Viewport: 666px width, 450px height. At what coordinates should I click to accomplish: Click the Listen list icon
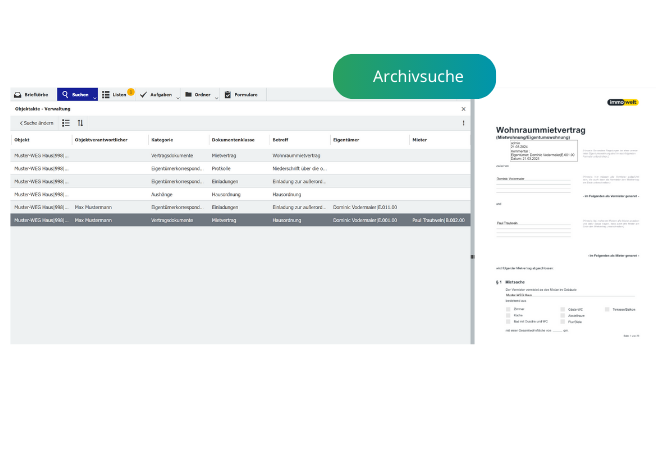[x=106, y=95]
